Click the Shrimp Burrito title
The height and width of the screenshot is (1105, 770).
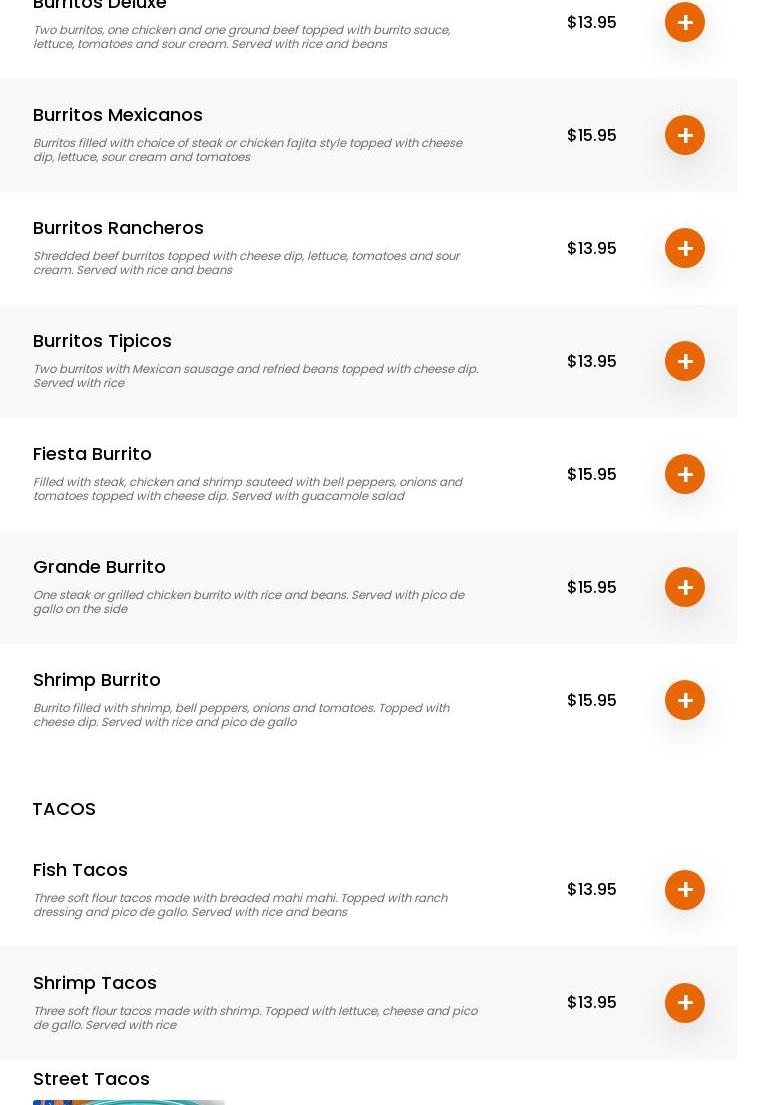pyautogui.click(x=97, y=680)
